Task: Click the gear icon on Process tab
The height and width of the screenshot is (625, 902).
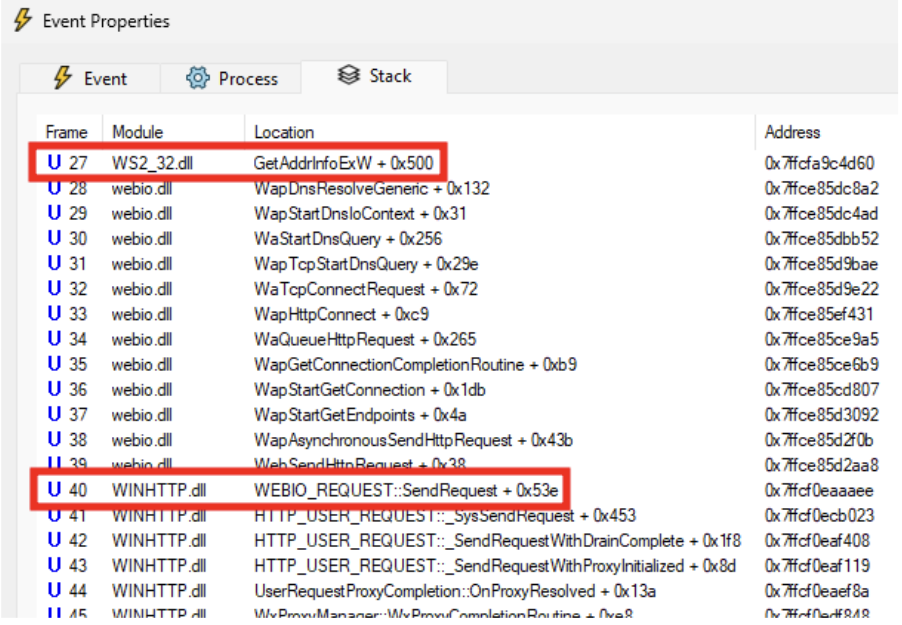Action: click(x=197, y=79)
